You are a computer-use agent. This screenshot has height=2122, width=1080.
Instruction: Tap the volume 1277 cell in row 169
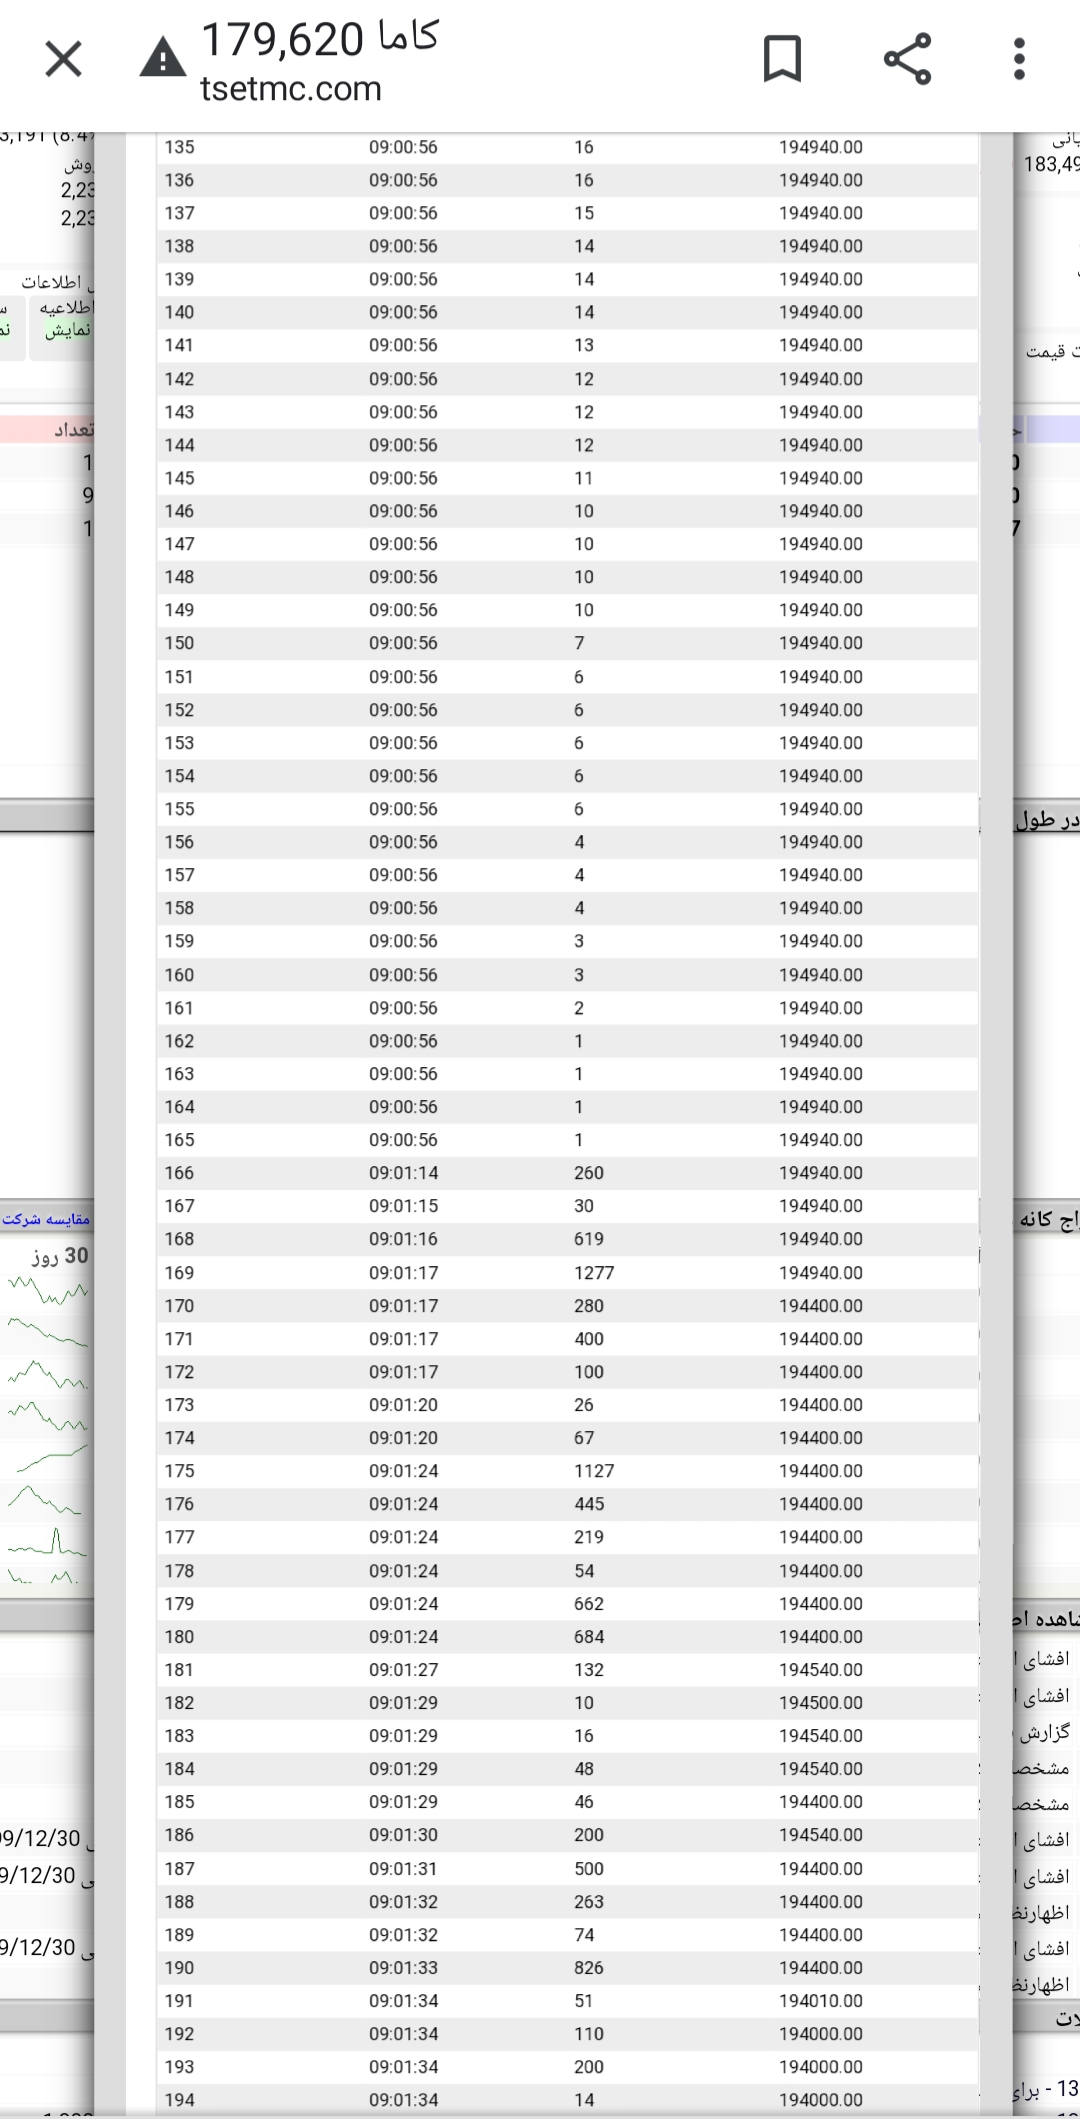594,1273
